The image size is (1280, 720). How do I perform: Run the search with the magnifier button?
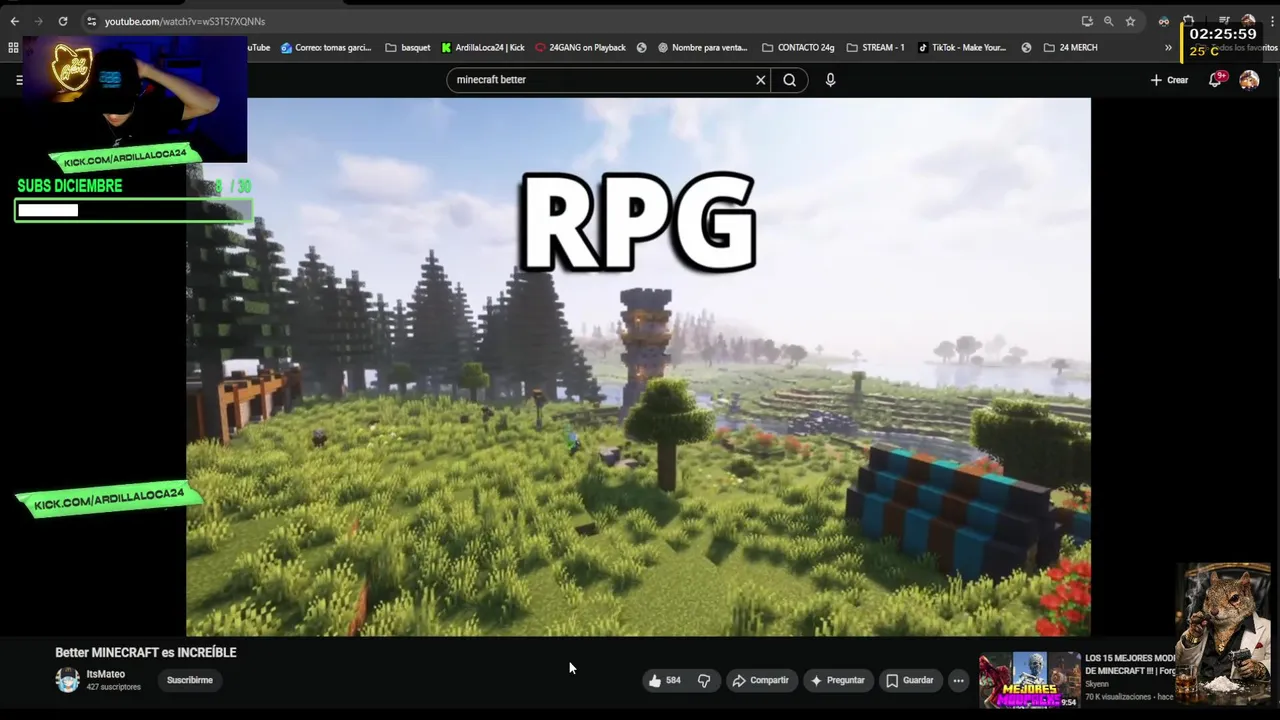tap(790, 80)
